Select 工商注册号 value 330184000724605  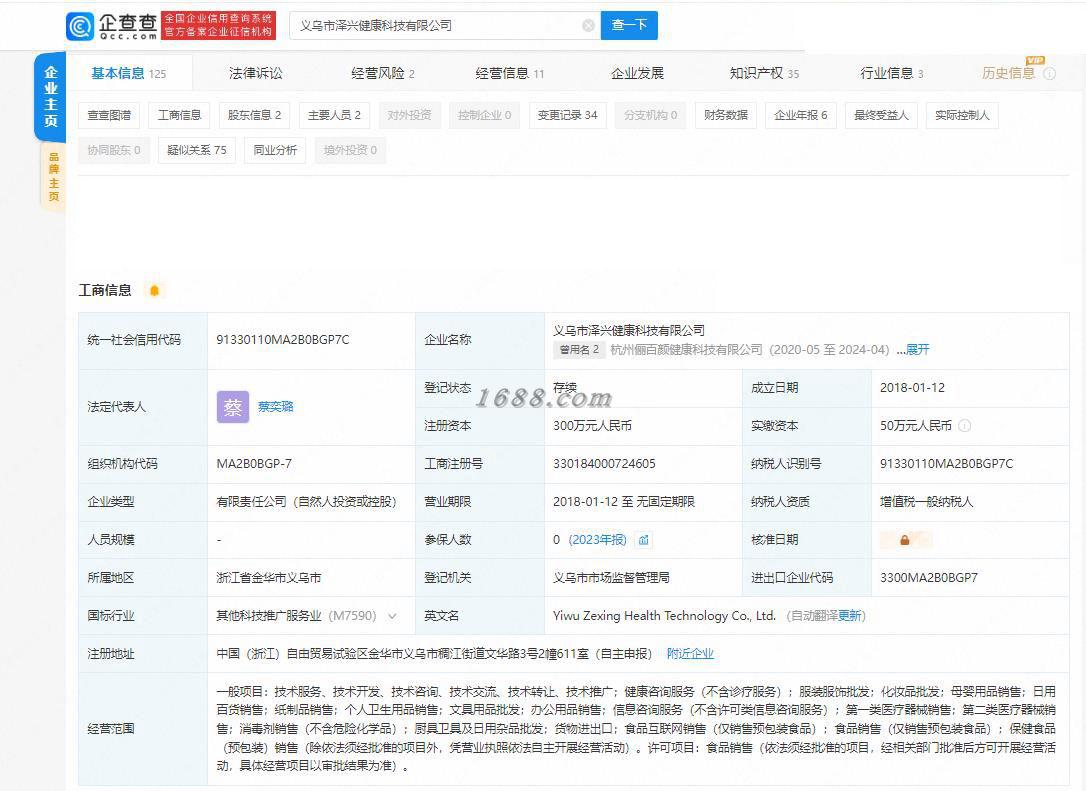coord(604,464)
